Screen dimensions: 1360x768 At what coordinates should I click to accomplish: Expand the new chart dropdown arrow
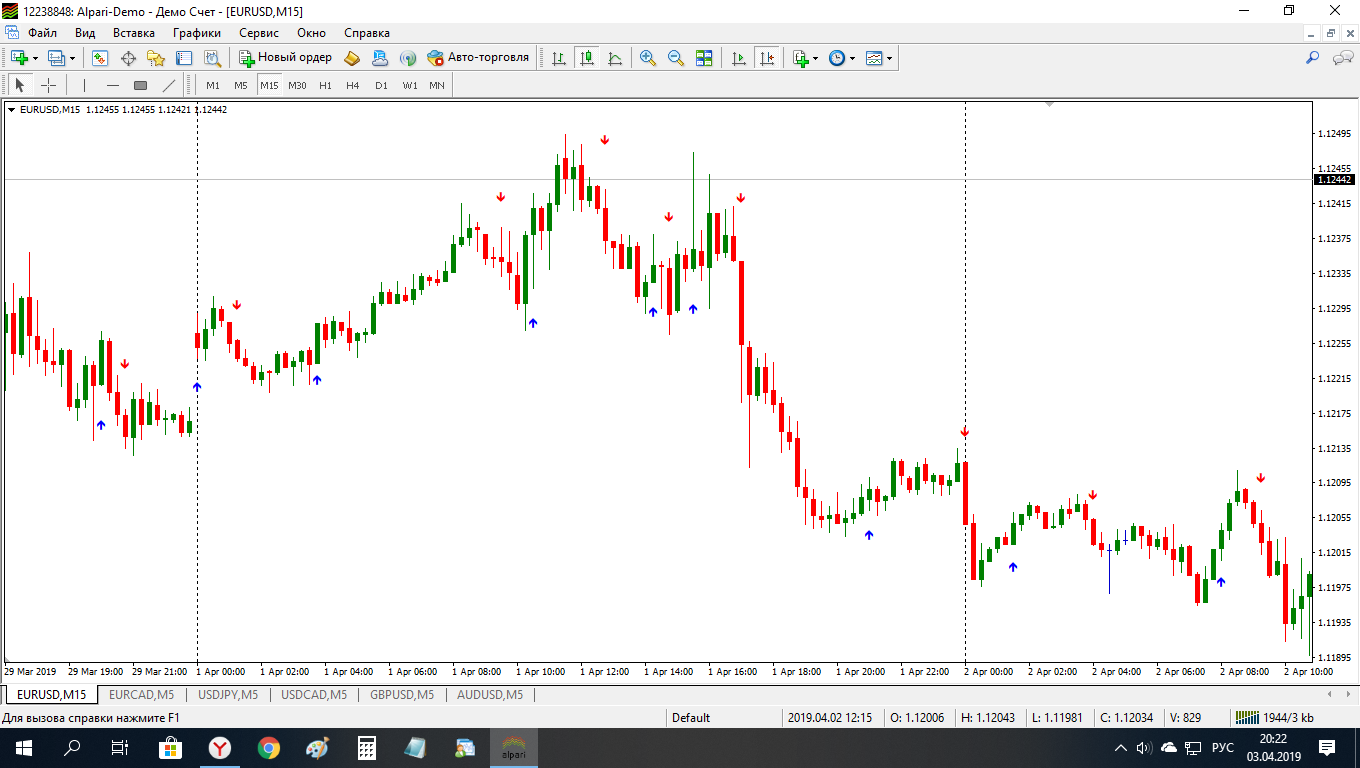tap(35, 58)
